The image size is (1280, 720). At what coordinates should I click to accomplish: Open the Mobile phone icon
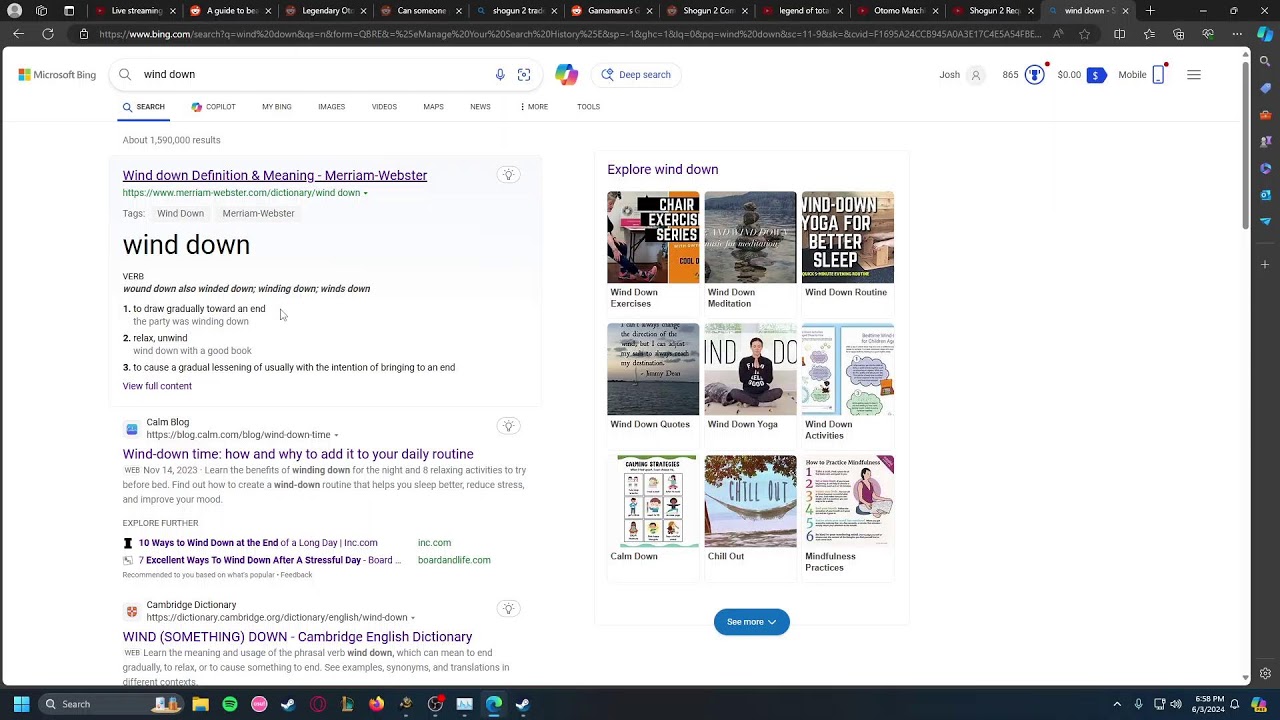tap(1159, 75)
